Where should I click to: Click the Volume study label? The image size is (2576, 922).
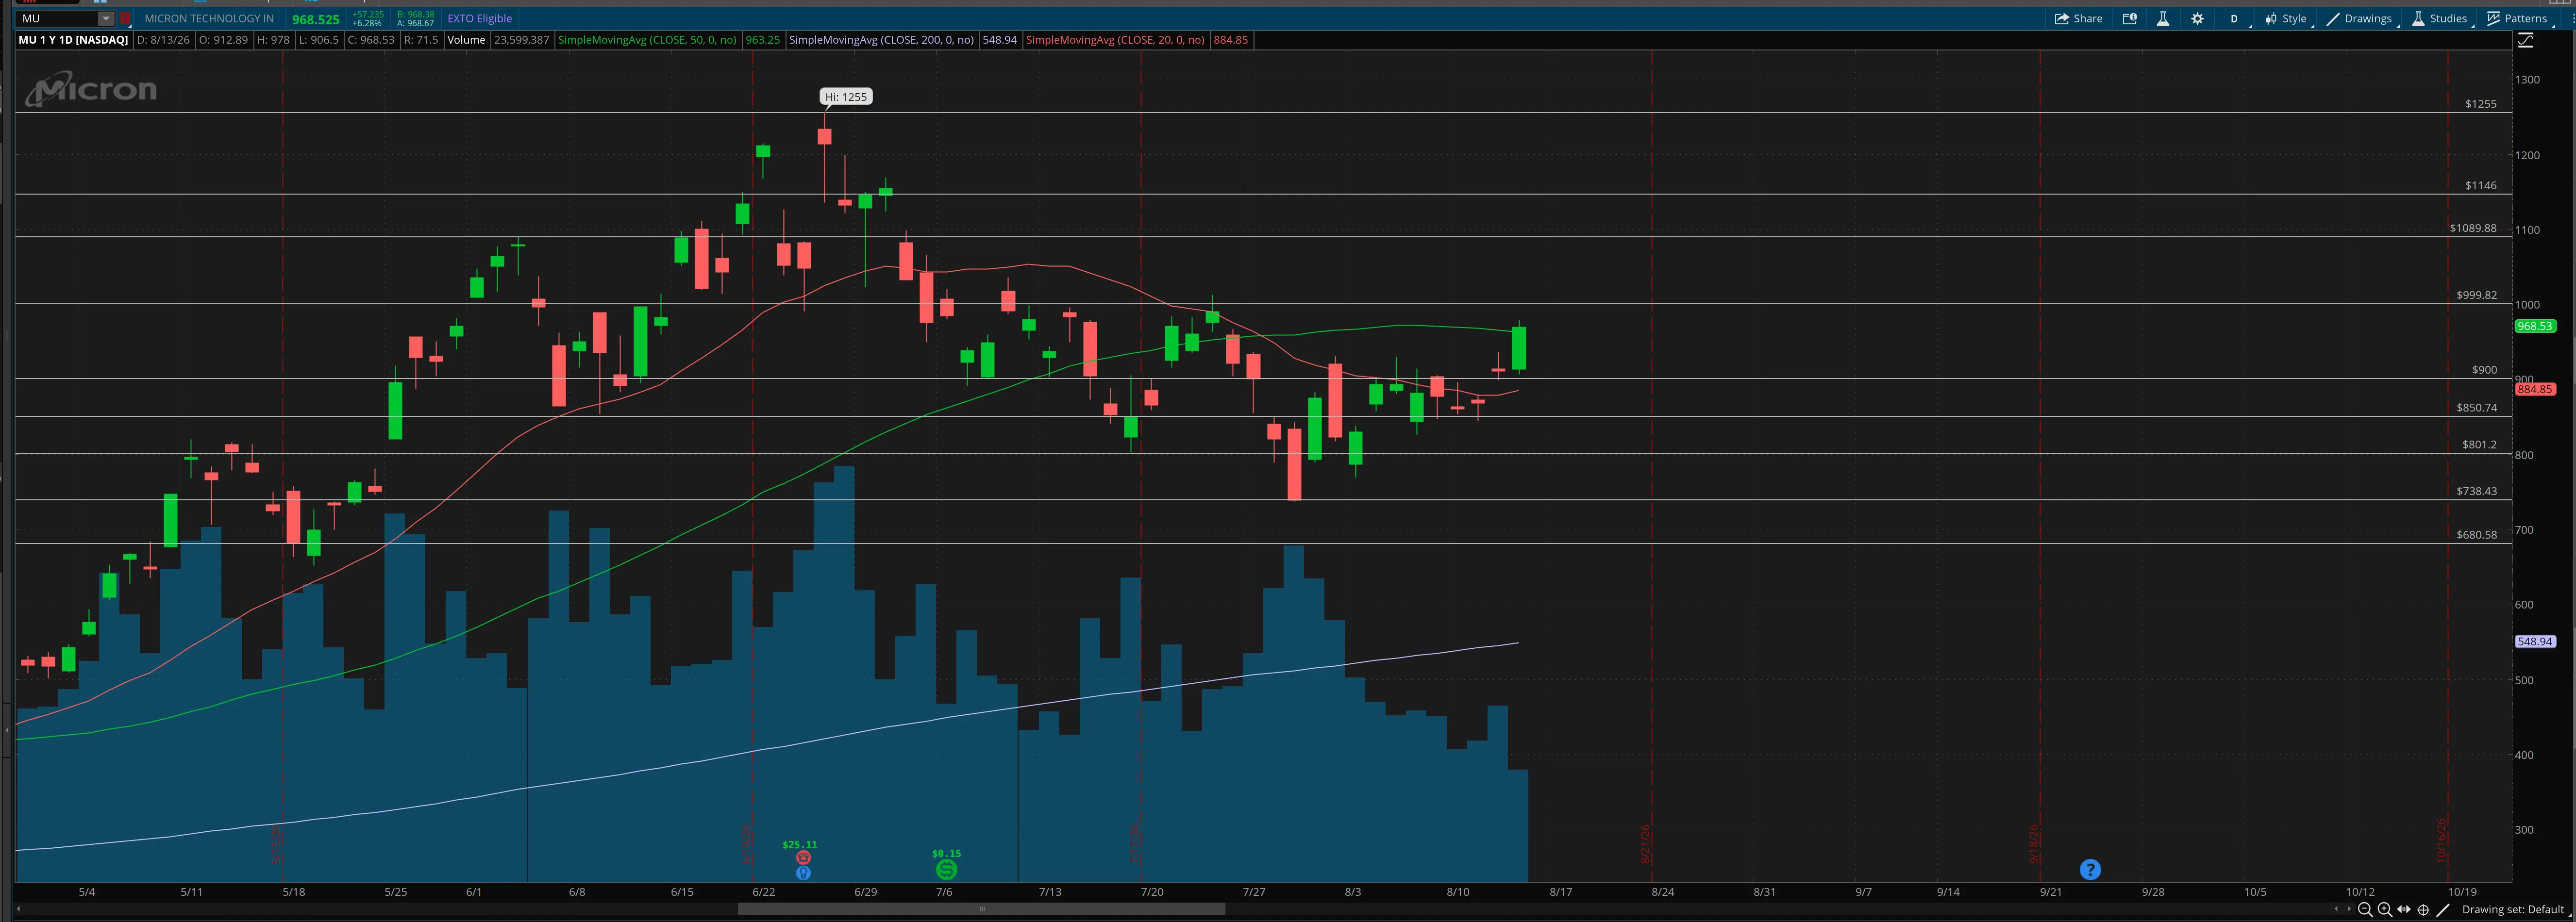tap(466, 40)
